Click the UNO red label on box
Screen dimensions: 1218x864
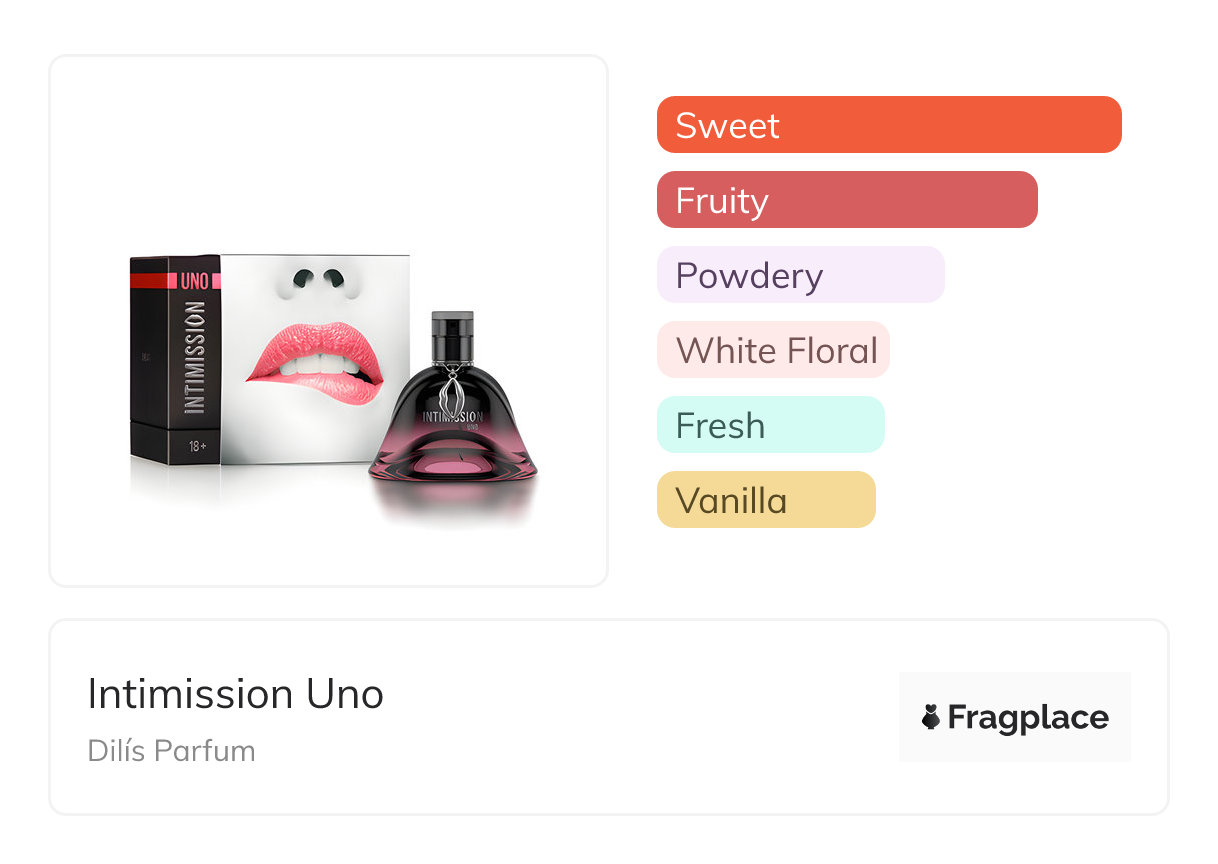pos(196,281)
